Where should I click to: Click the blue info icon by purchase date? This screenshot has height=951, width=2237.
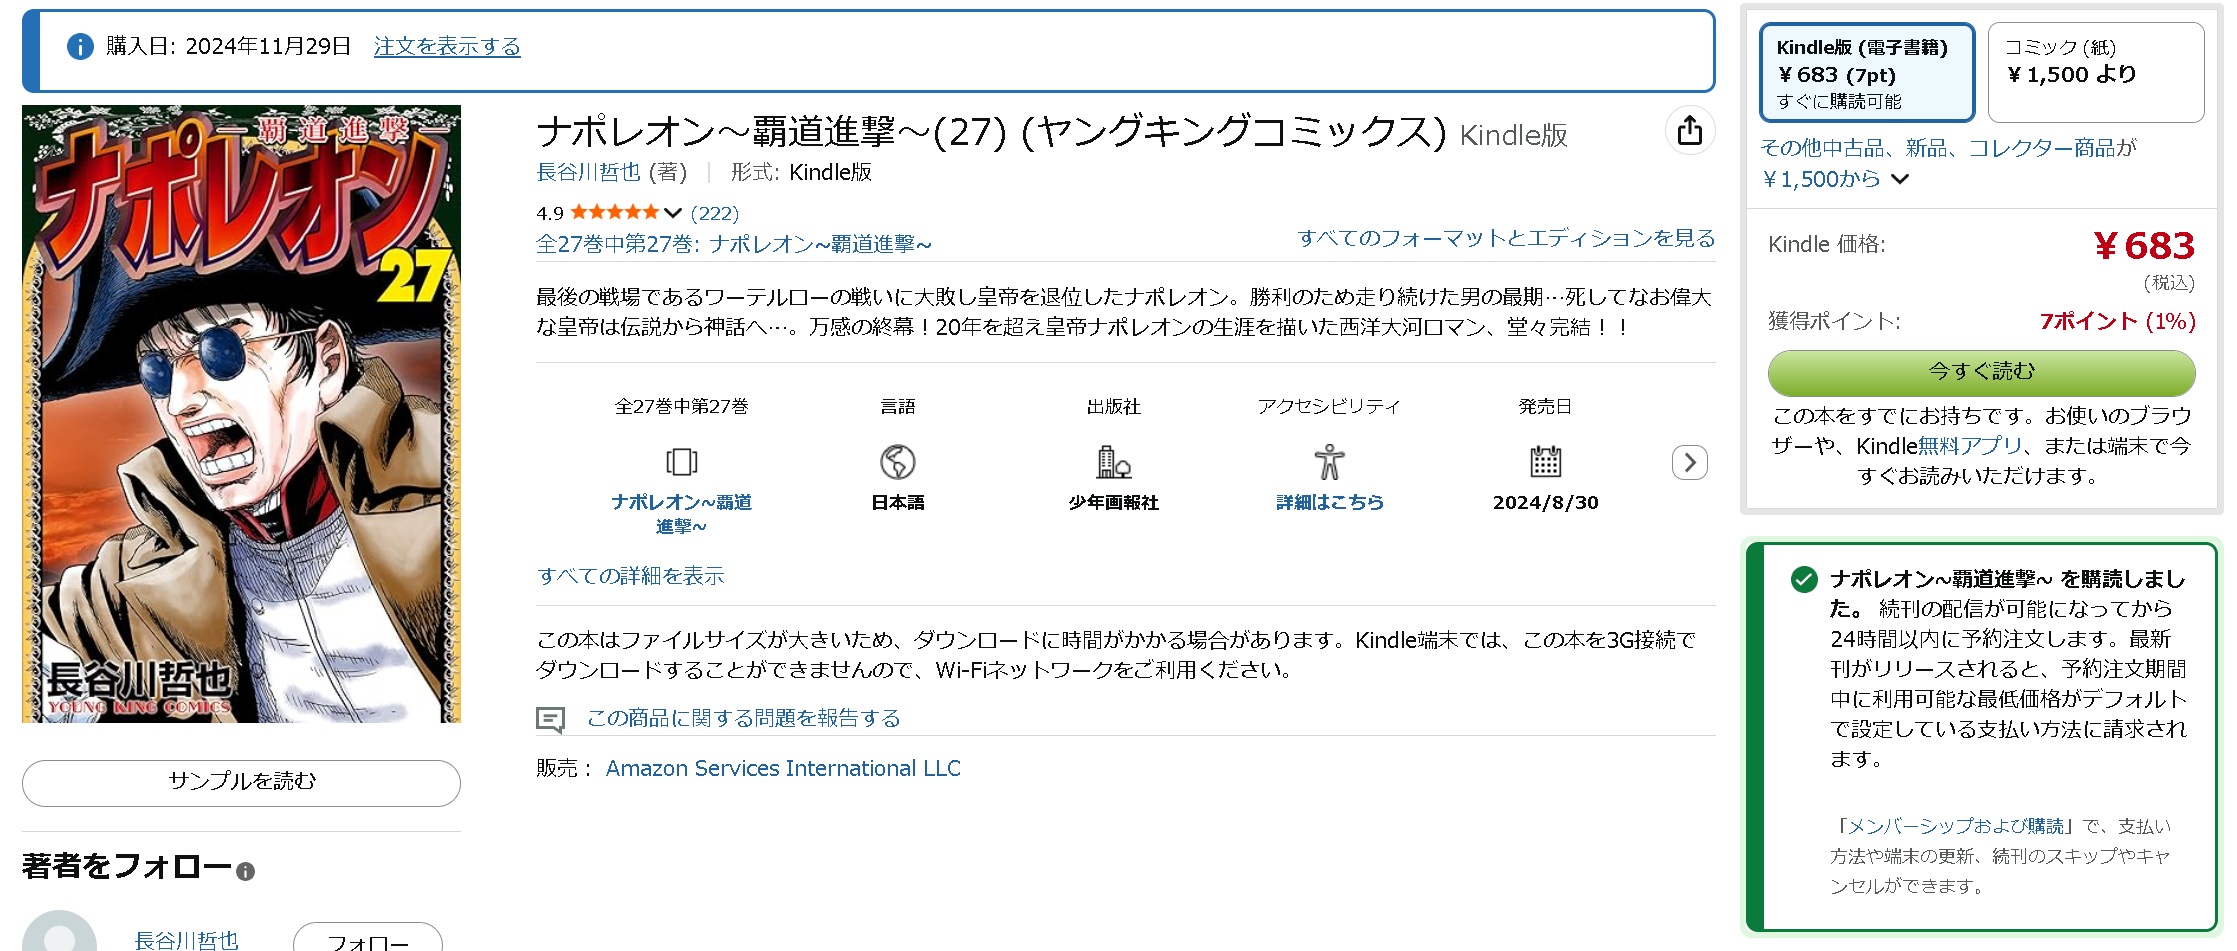pos(80,47)
